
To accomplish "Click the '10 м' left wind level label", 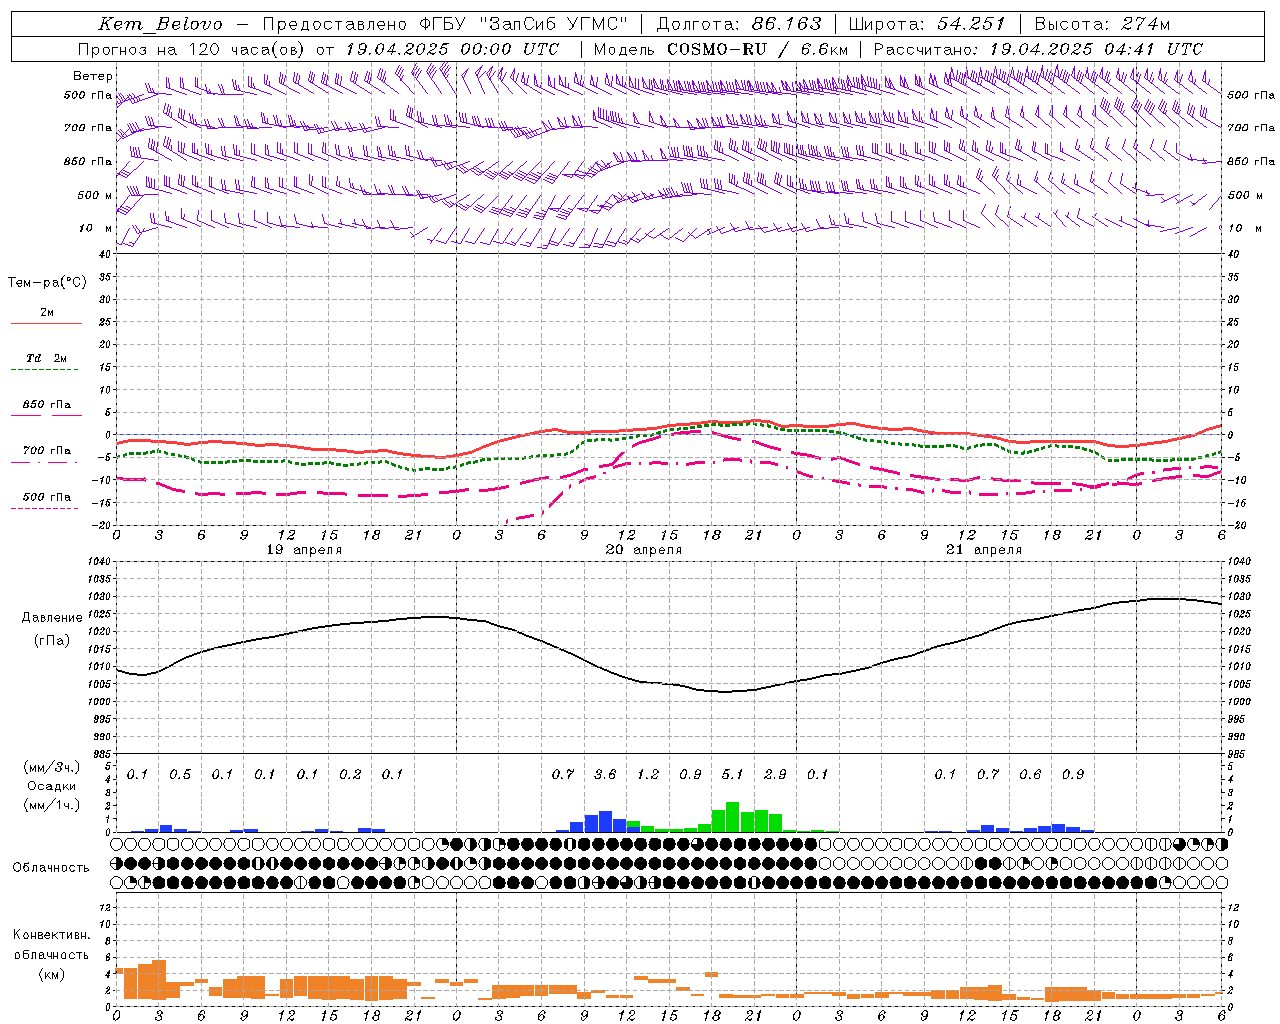I will click(96, 228).
